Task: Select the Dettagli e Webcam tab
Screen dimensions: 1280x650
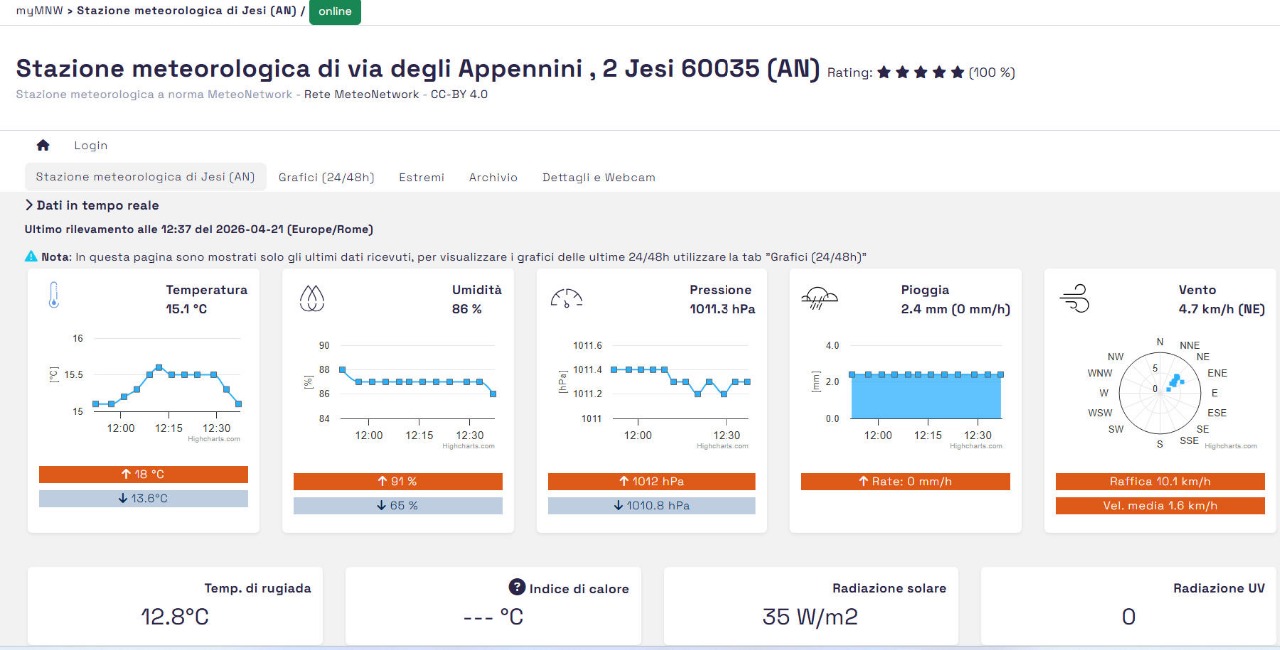Action: pos(598,177)
